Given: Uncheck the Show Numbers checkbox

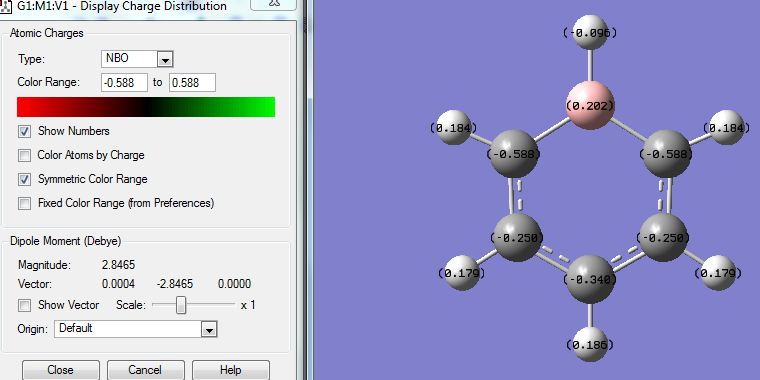Looking at the screenshot, I should point(24,131).
